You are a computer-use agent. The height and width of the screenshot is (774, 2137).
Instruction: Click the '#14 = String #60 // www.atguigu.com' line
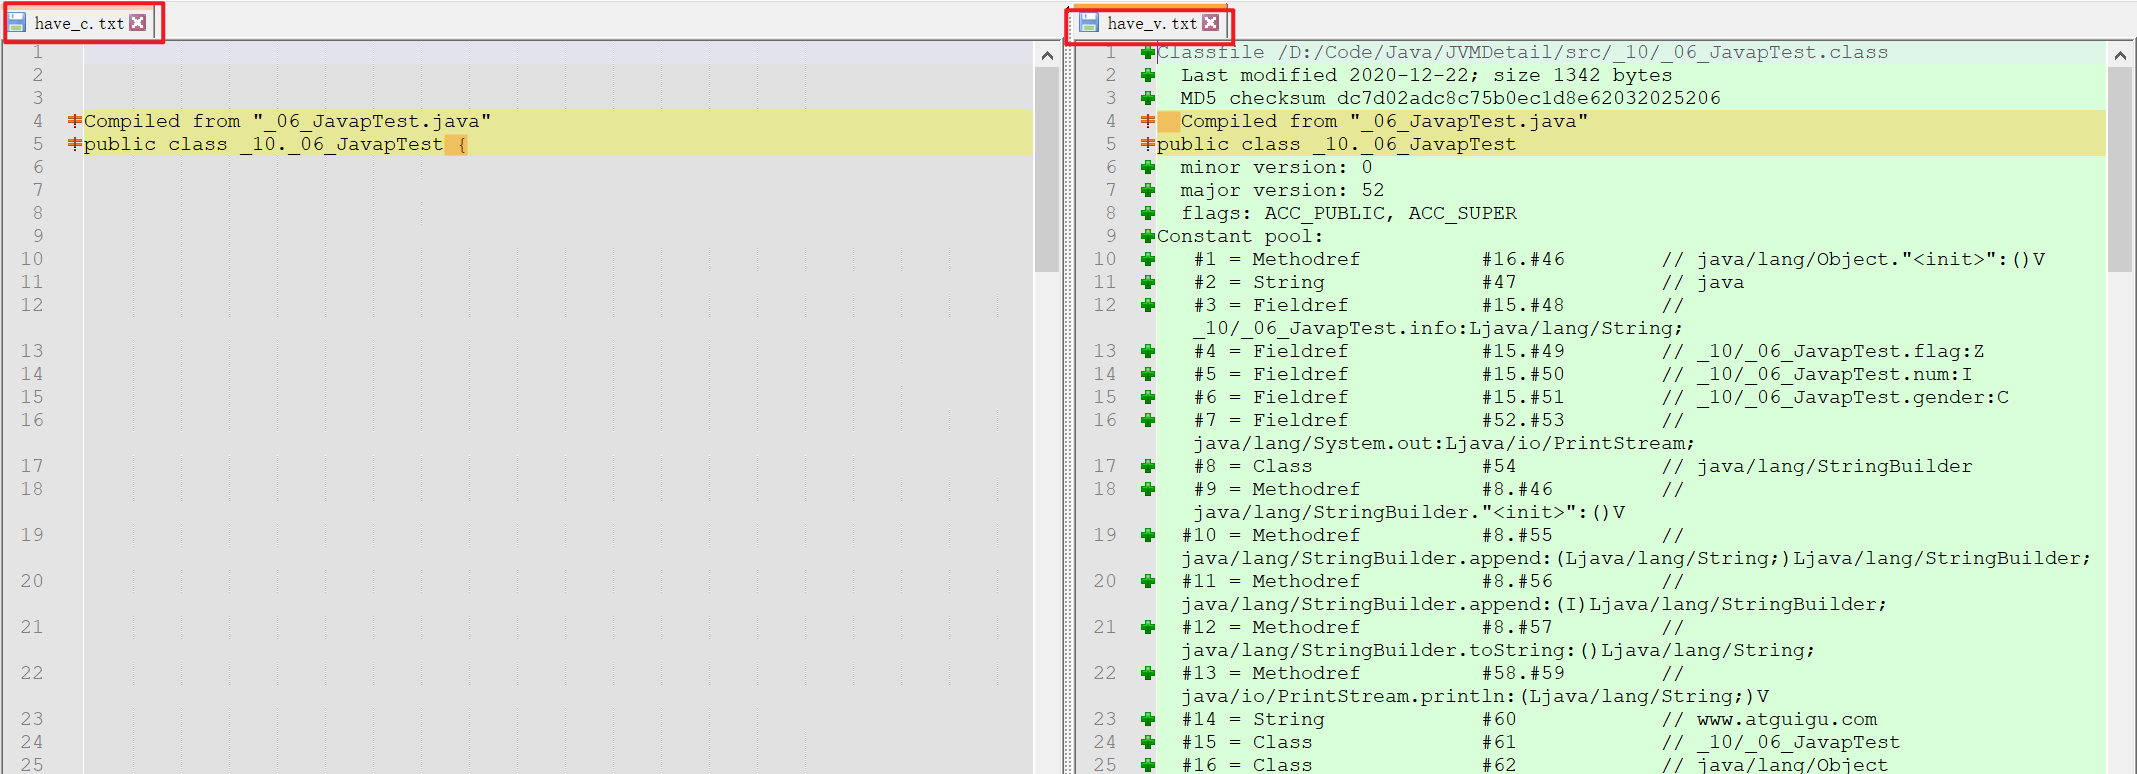[1529, 719]
